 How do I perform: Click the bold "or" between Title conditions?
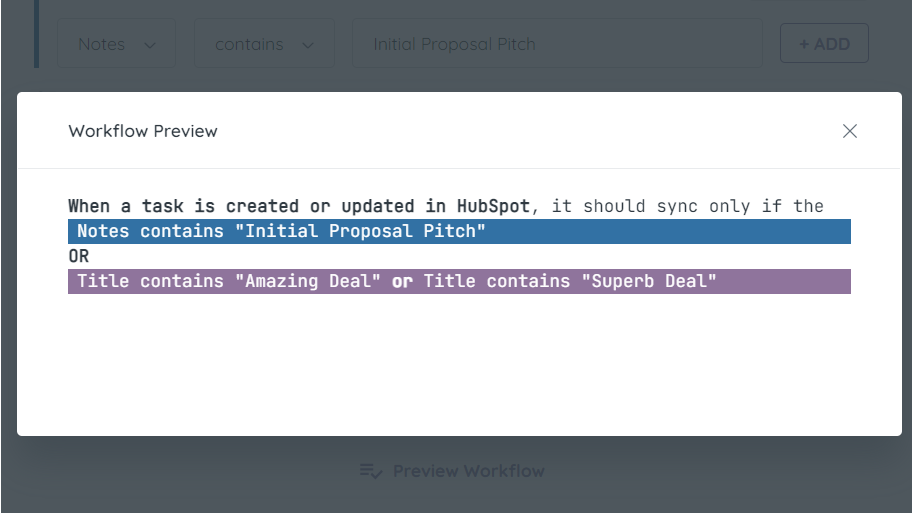[402, 281]
